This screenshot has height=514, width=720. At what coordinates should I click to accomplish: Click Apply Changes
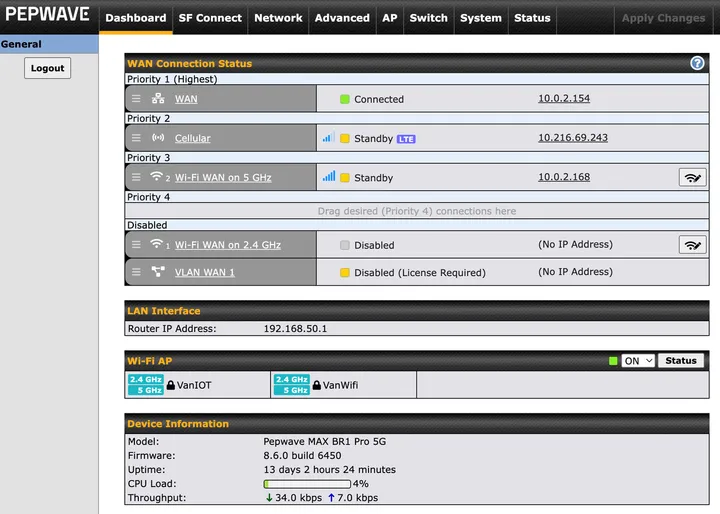pyautogui.click(x=664, y=18)
